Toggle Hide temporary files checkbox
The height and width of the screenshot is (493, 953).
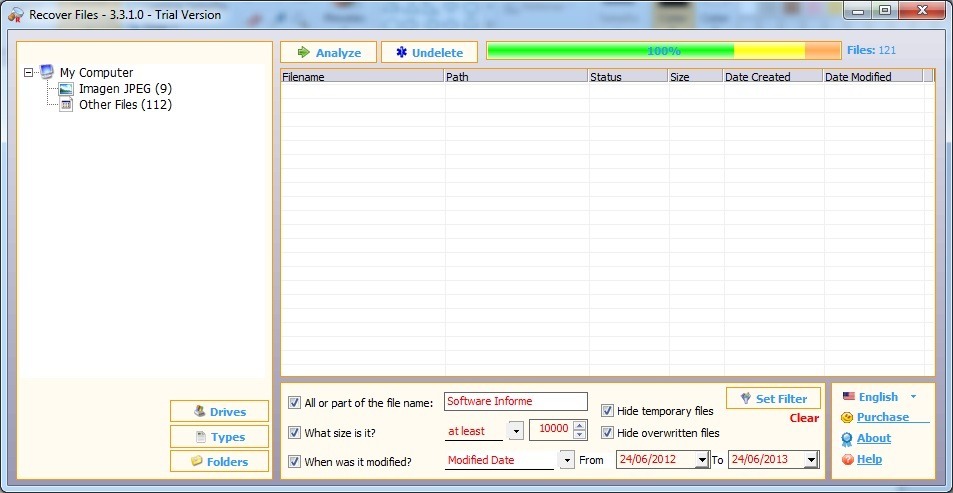point(607,411)
